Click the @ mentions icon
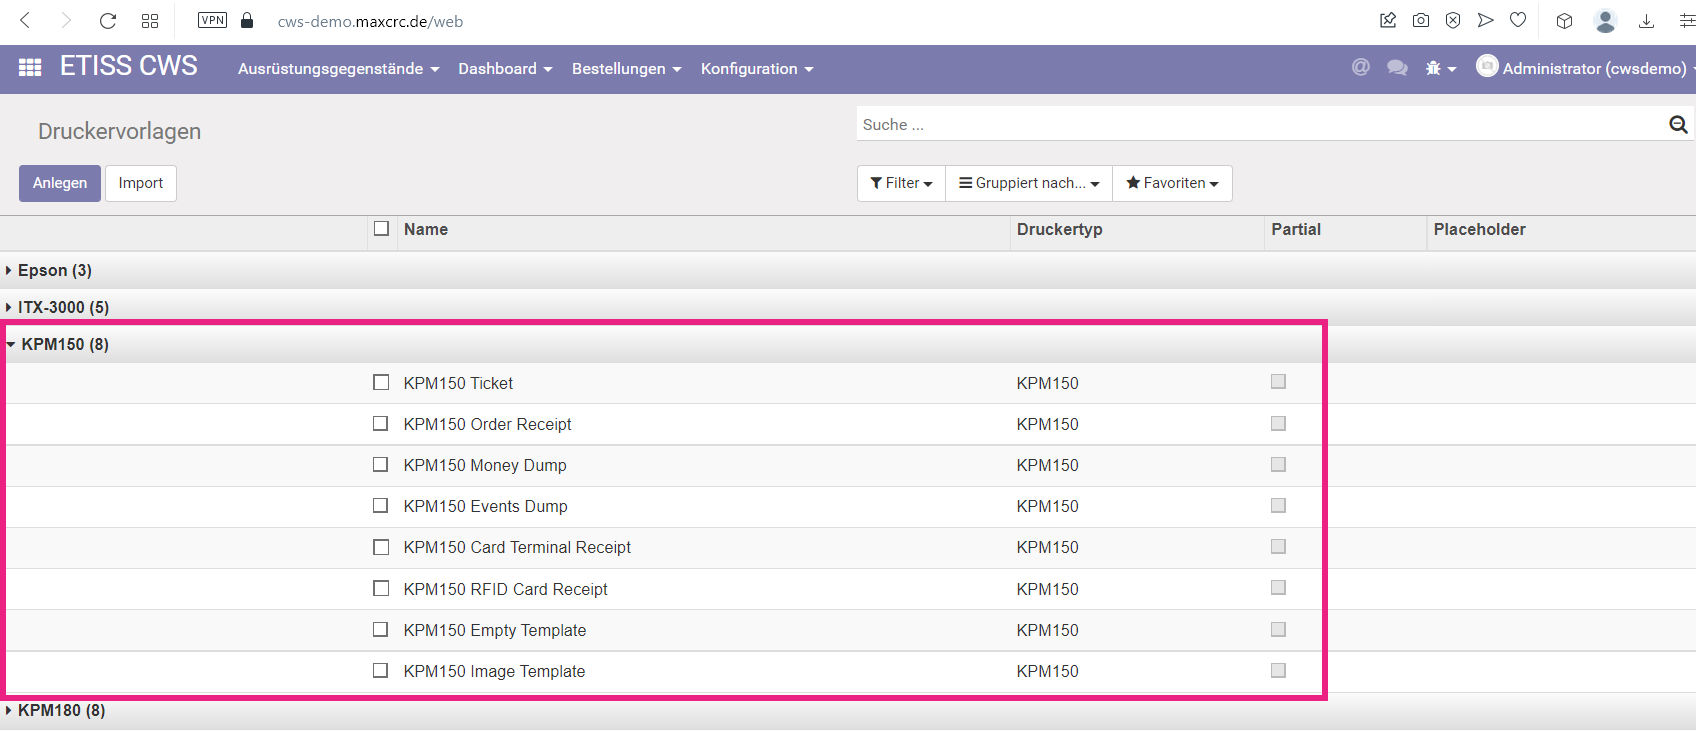1696x731 pixels. pos(1361,67)
